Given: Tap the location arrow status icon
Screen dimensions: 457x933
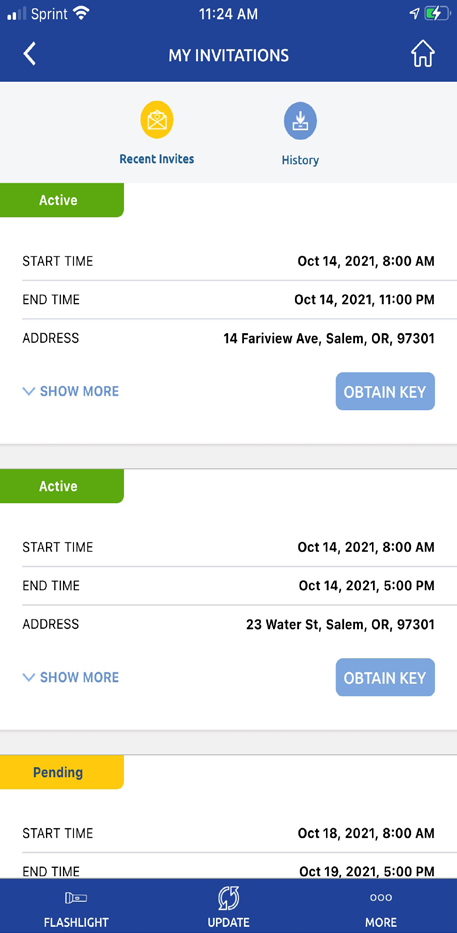Looking at the screenshot, I should [x=415, y=14].
